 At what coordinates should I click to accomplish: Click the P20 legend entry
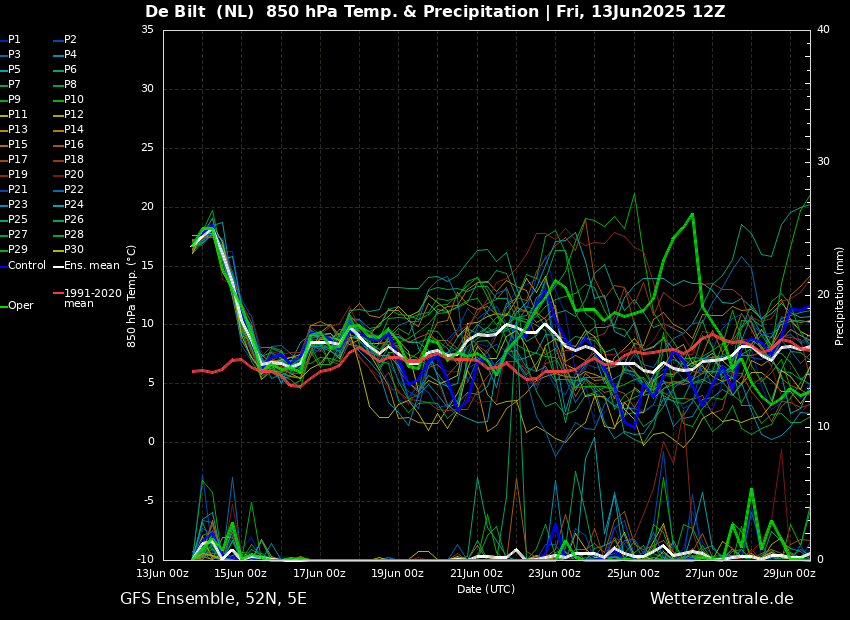pyautogui.click(x=74, y=175)
